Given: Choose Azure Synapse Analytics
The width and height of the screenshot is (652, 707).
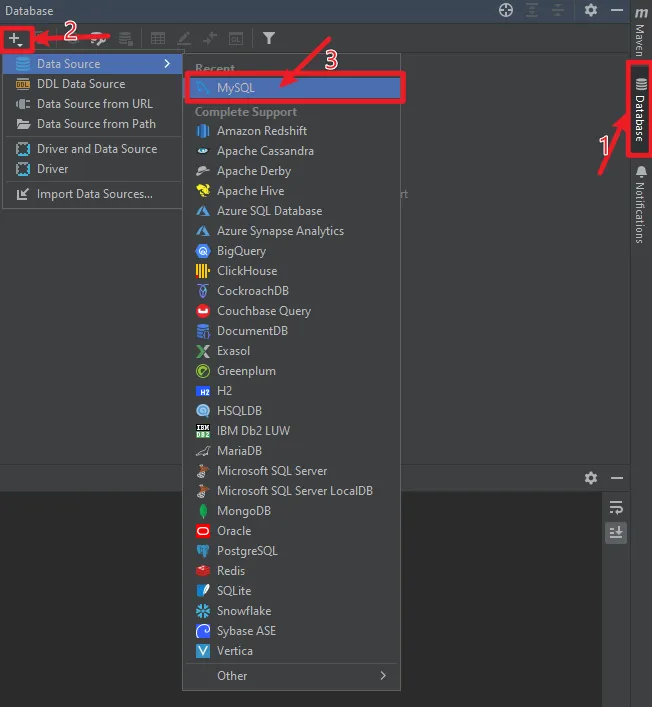Looking at the screenshot, I should [291, 231].
